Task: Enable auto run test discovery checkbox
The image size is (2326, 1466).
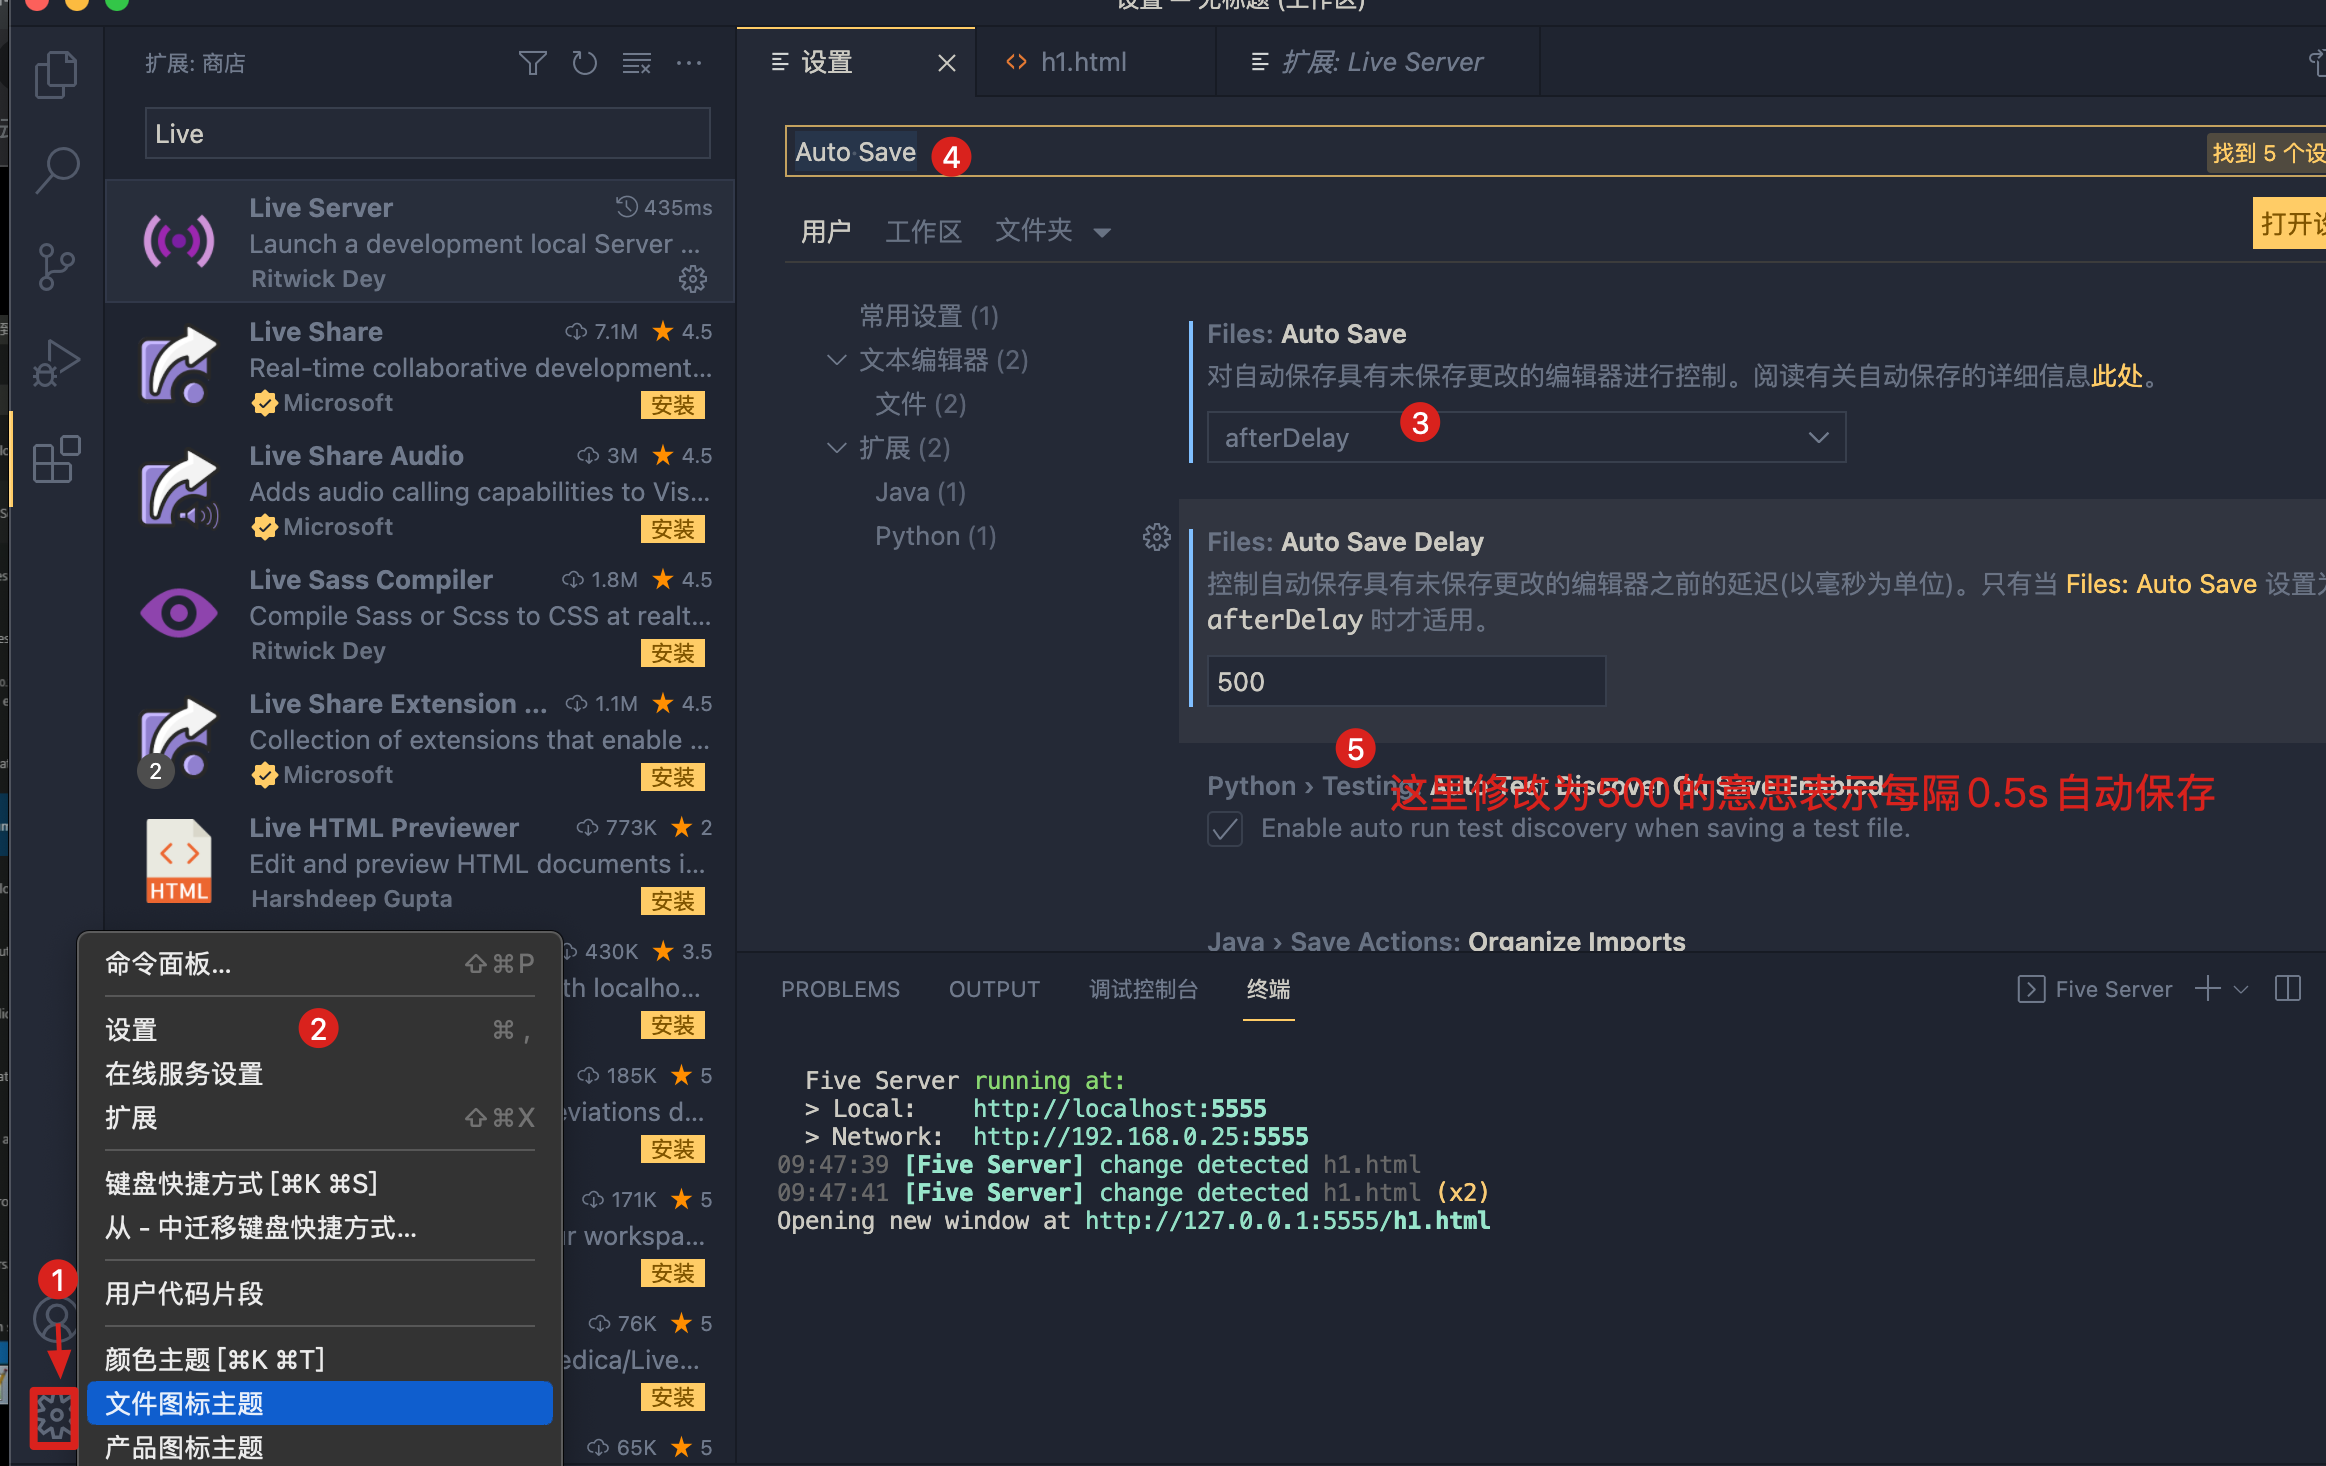Action: pyautogui.click(x=1224, y=828)
